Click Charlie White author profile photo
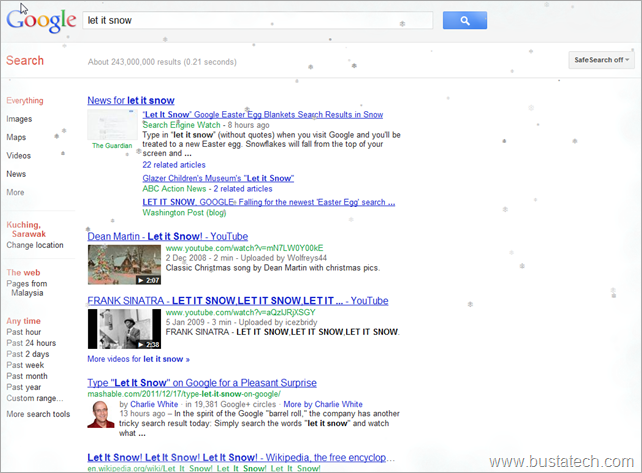Screen dimensions: 642x473 pyautogui.click(x=101, y=414)
